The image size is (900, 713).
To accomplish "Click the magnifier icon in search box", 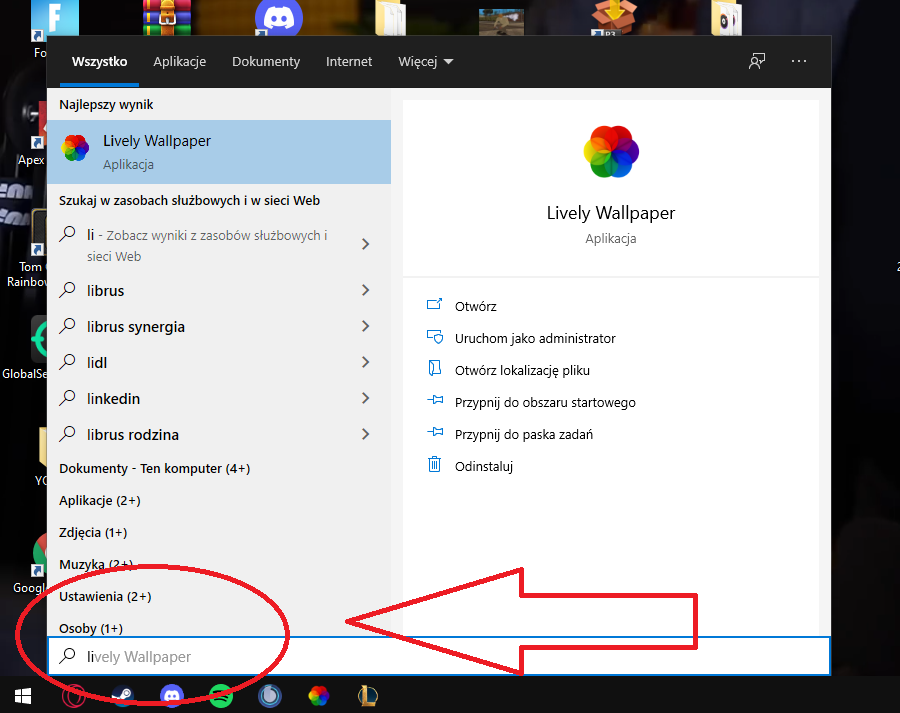I will pyautogui.click(x=68, y=655).
